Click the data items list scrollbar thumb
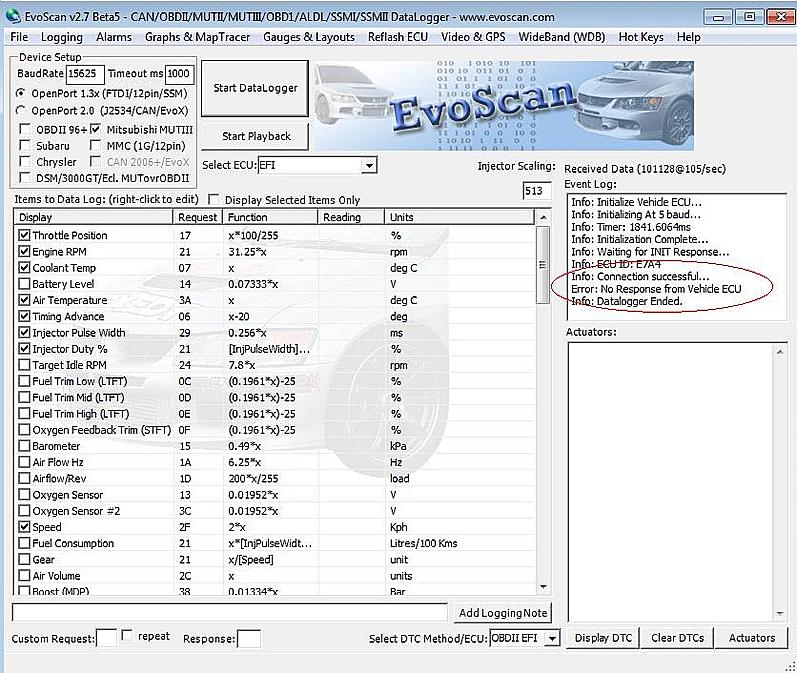Screen dimensions: 797x673 click(x=543, y=264)
